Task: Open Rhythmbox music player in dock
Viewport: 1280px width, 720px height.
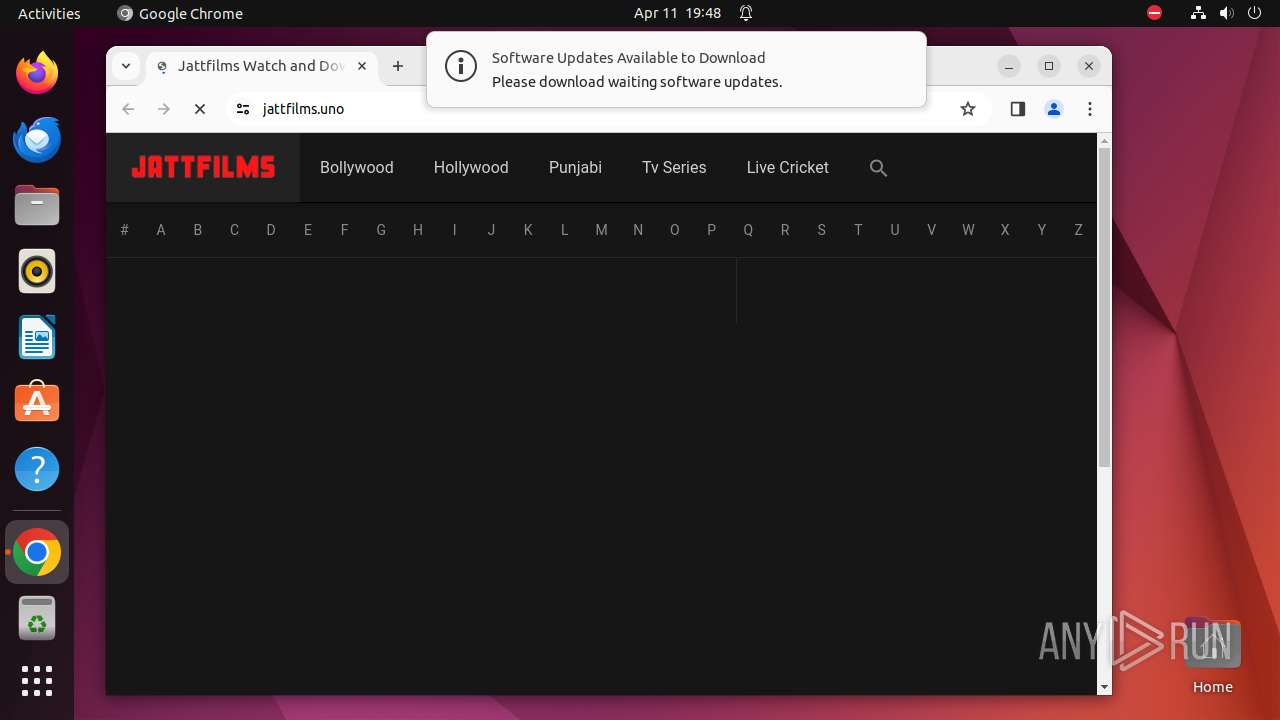Action: point(37,271)
